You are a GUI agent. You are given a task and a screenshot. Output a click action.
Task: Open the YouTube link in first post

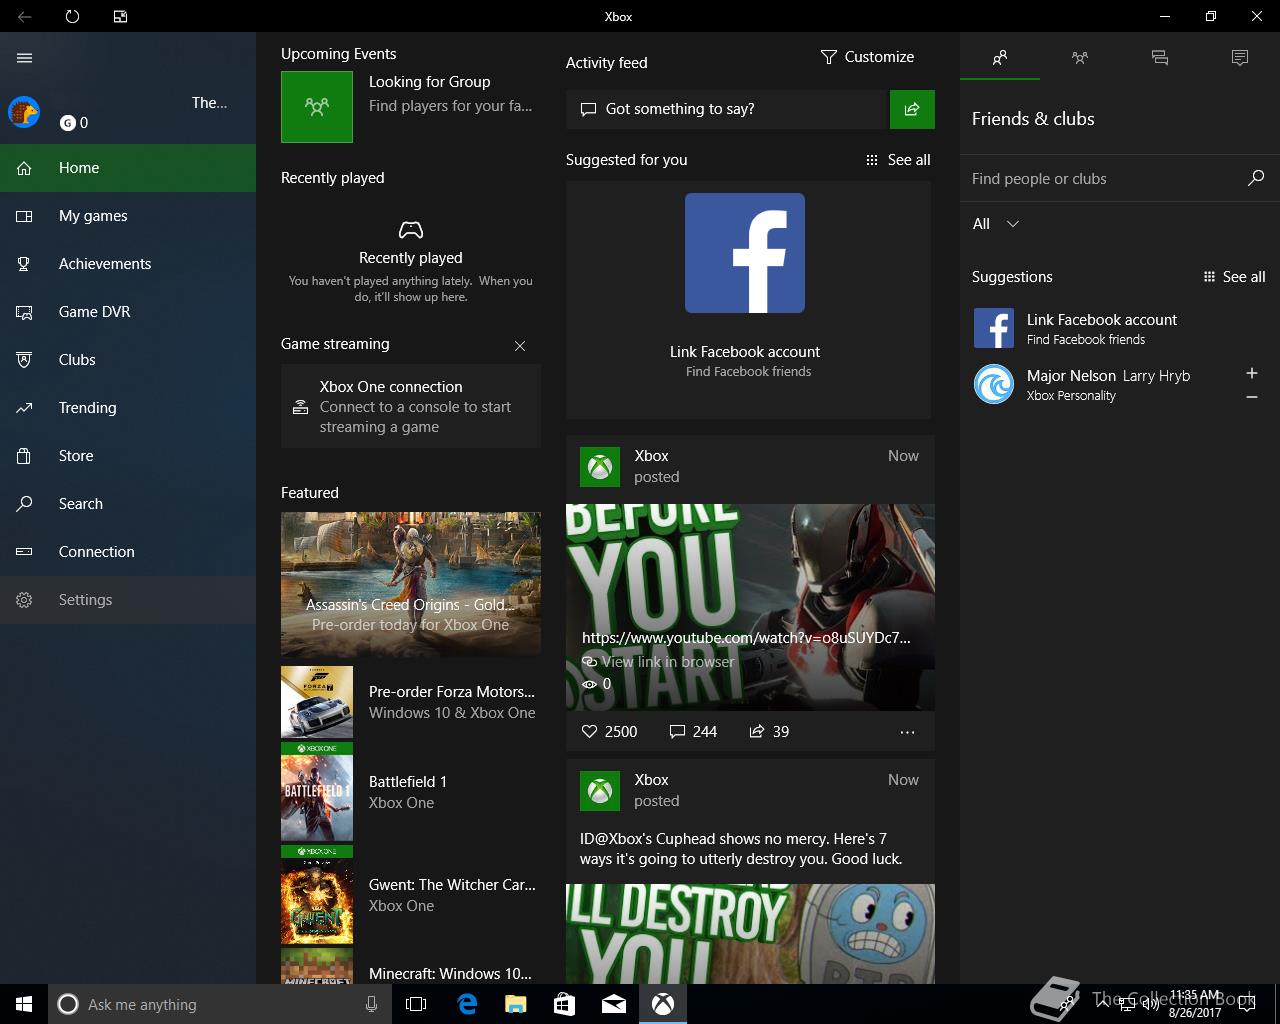(x=746, y=637)
